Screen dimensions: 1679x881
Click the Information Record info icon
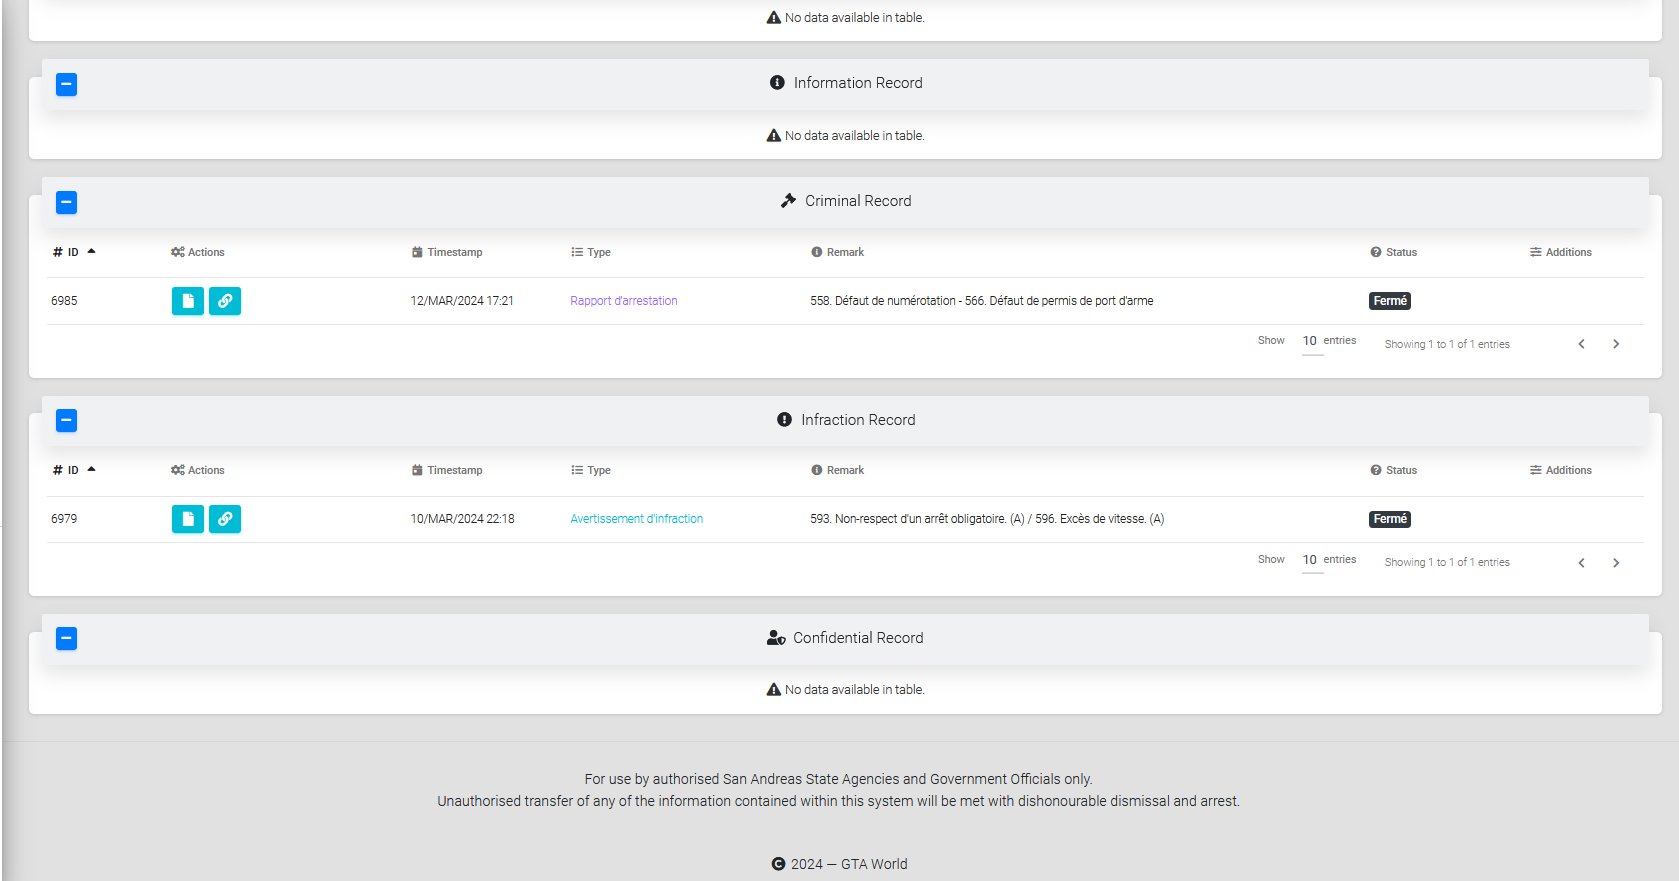777,83
